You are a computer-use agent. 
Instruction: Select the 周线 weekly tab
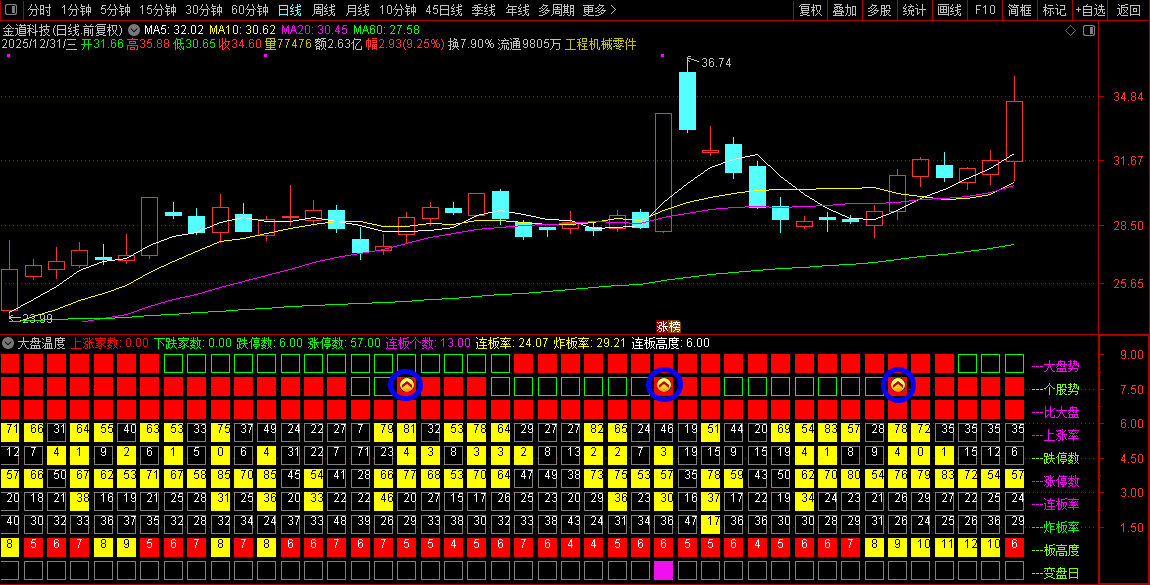(323, 10)
